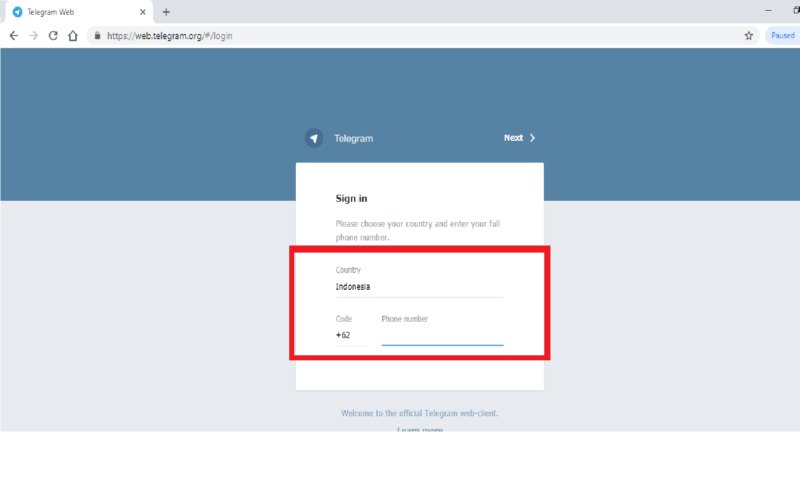Select the Telegram Web tab

(77, 12)
